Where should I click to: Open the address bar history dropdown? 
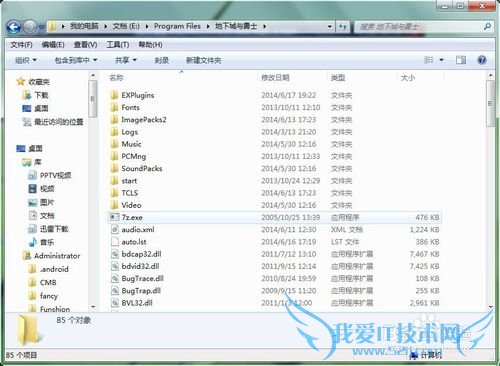[329, 27]
